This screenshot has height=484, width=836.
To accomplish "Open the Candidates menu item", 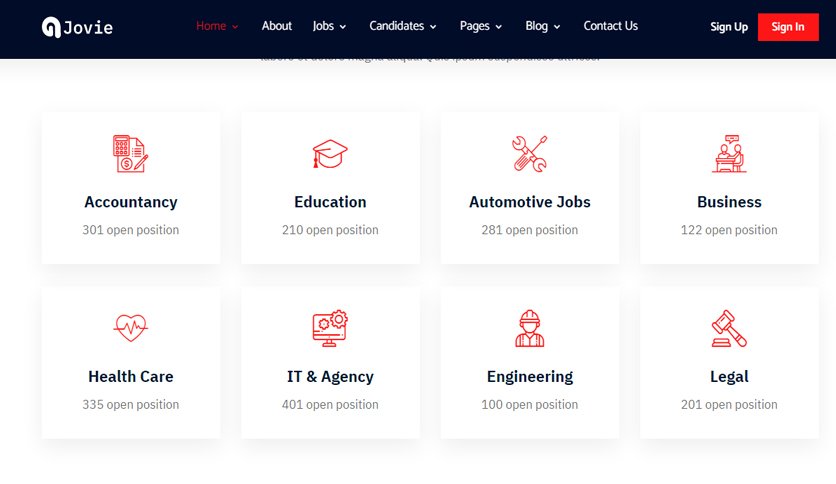I will click(397, 26).
